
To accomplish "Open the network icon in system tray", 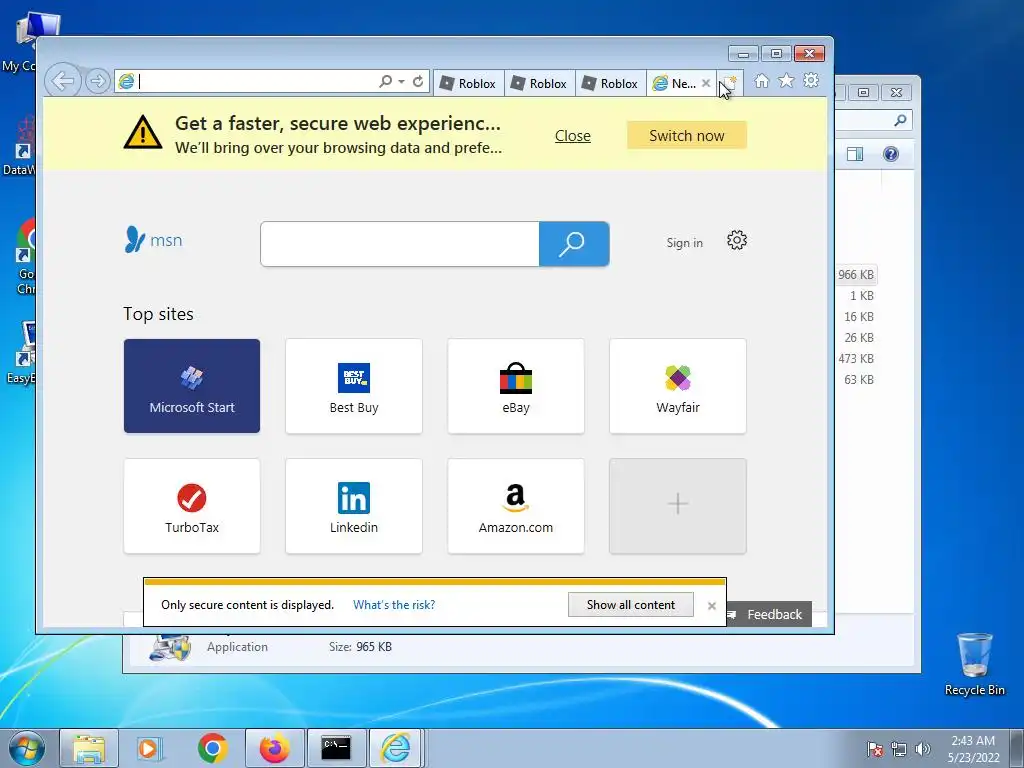I will click(899, 749).
